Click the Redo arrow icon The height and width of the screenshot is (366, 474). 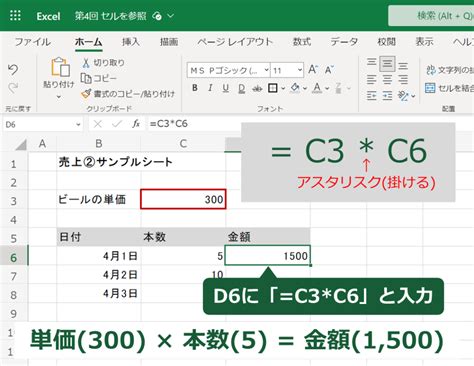13,88
